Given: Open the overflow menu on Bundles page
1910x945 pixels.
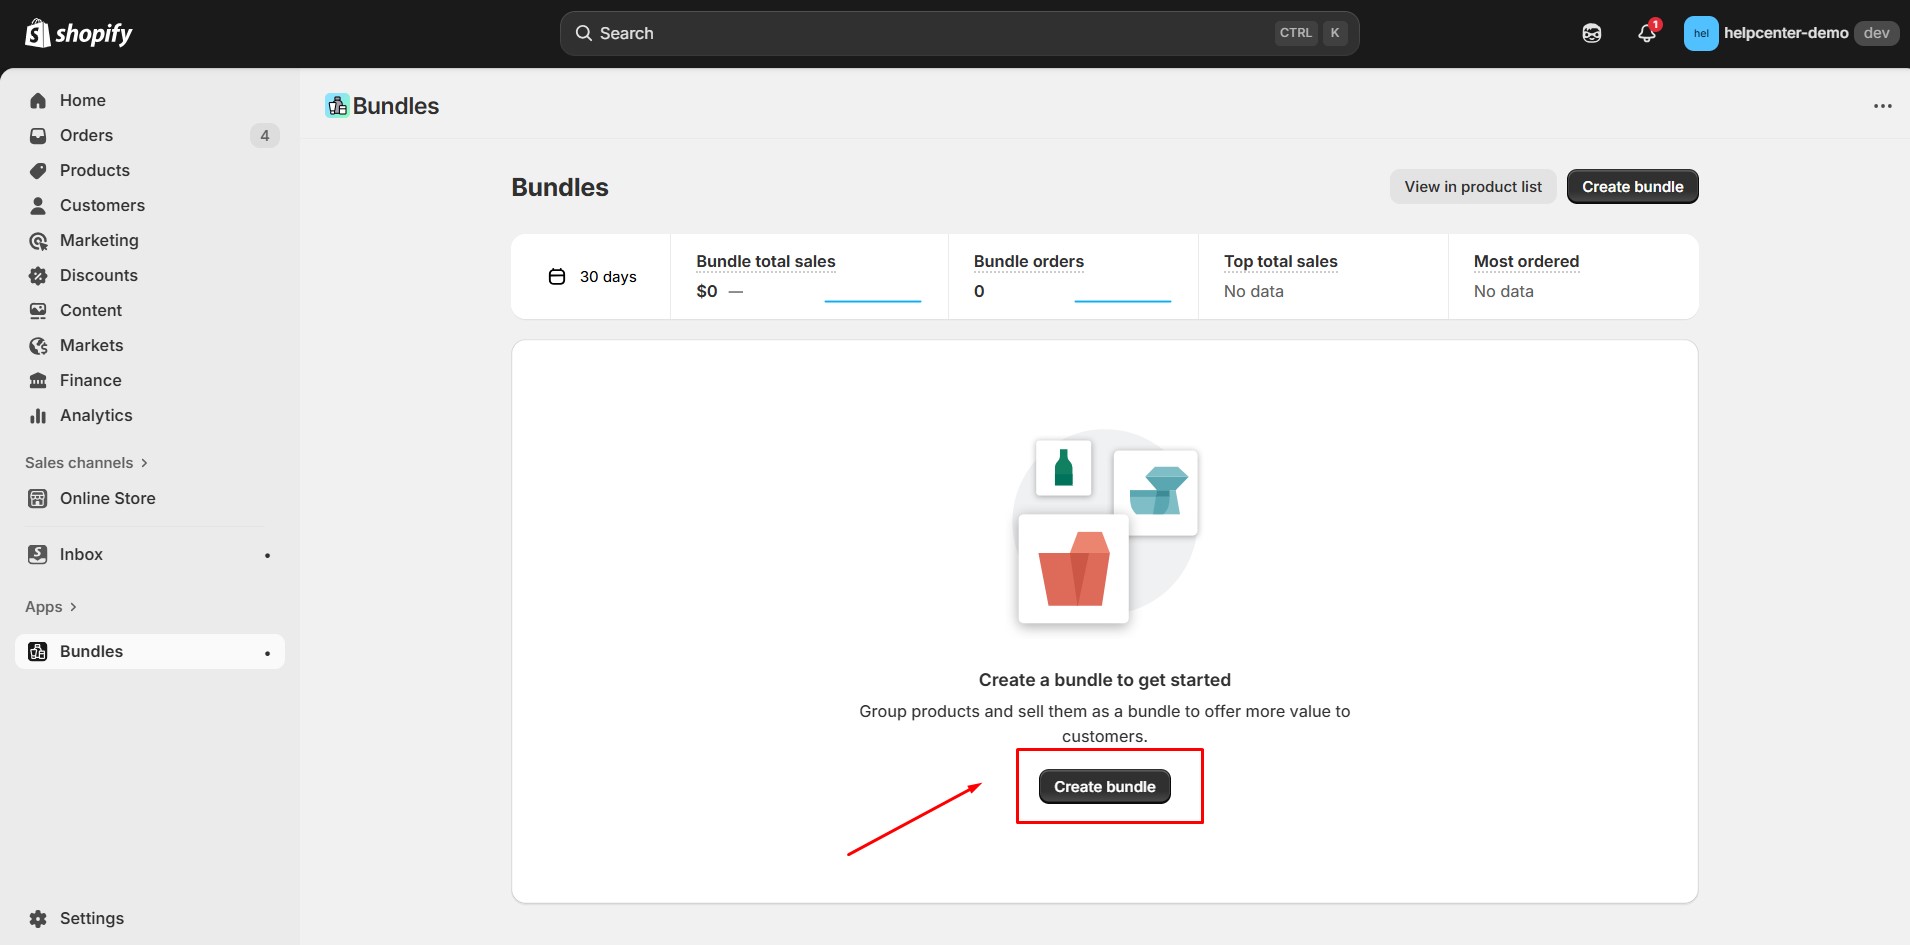Looking at the screenshot, I should 1883,105.
